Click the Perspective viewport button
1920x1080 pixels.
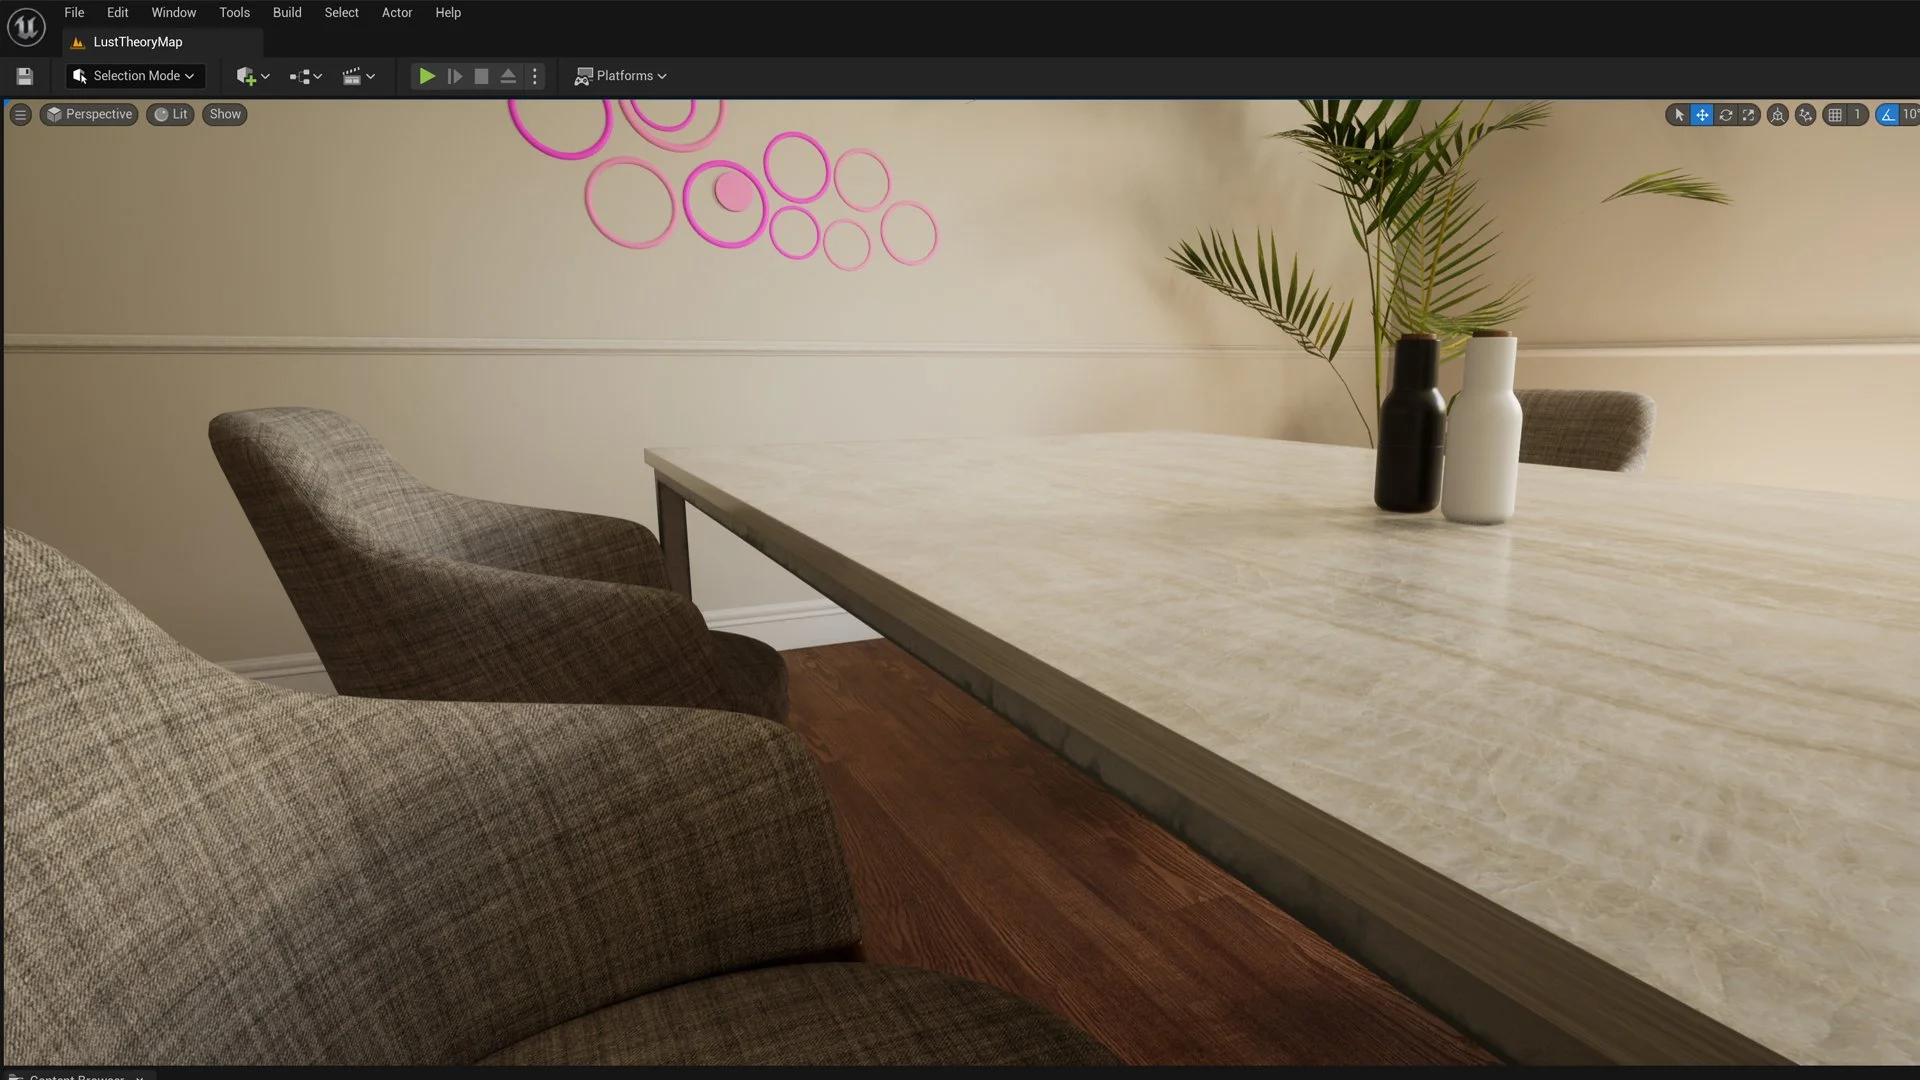point(89,114)
